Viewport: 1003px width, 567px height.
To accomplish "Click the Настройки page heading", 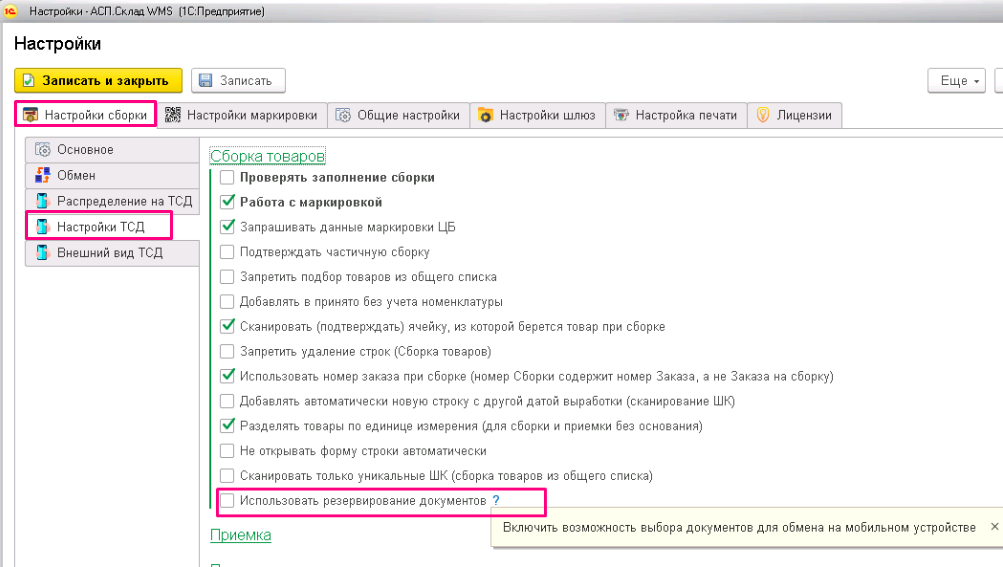I will pos(58,44).
